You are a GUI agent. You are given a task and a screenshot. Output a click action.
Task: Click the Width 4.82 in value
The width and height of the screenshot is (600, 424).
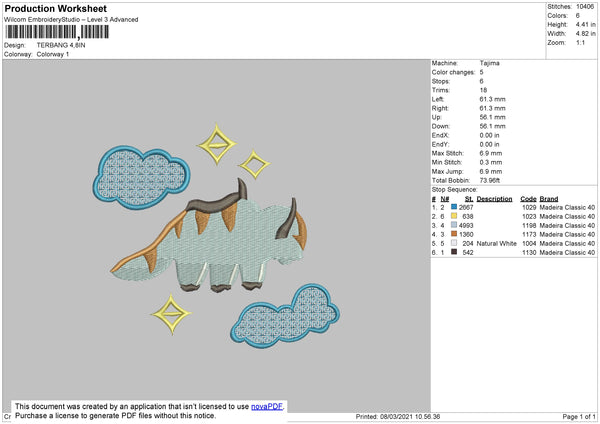(x=586, y=34)
